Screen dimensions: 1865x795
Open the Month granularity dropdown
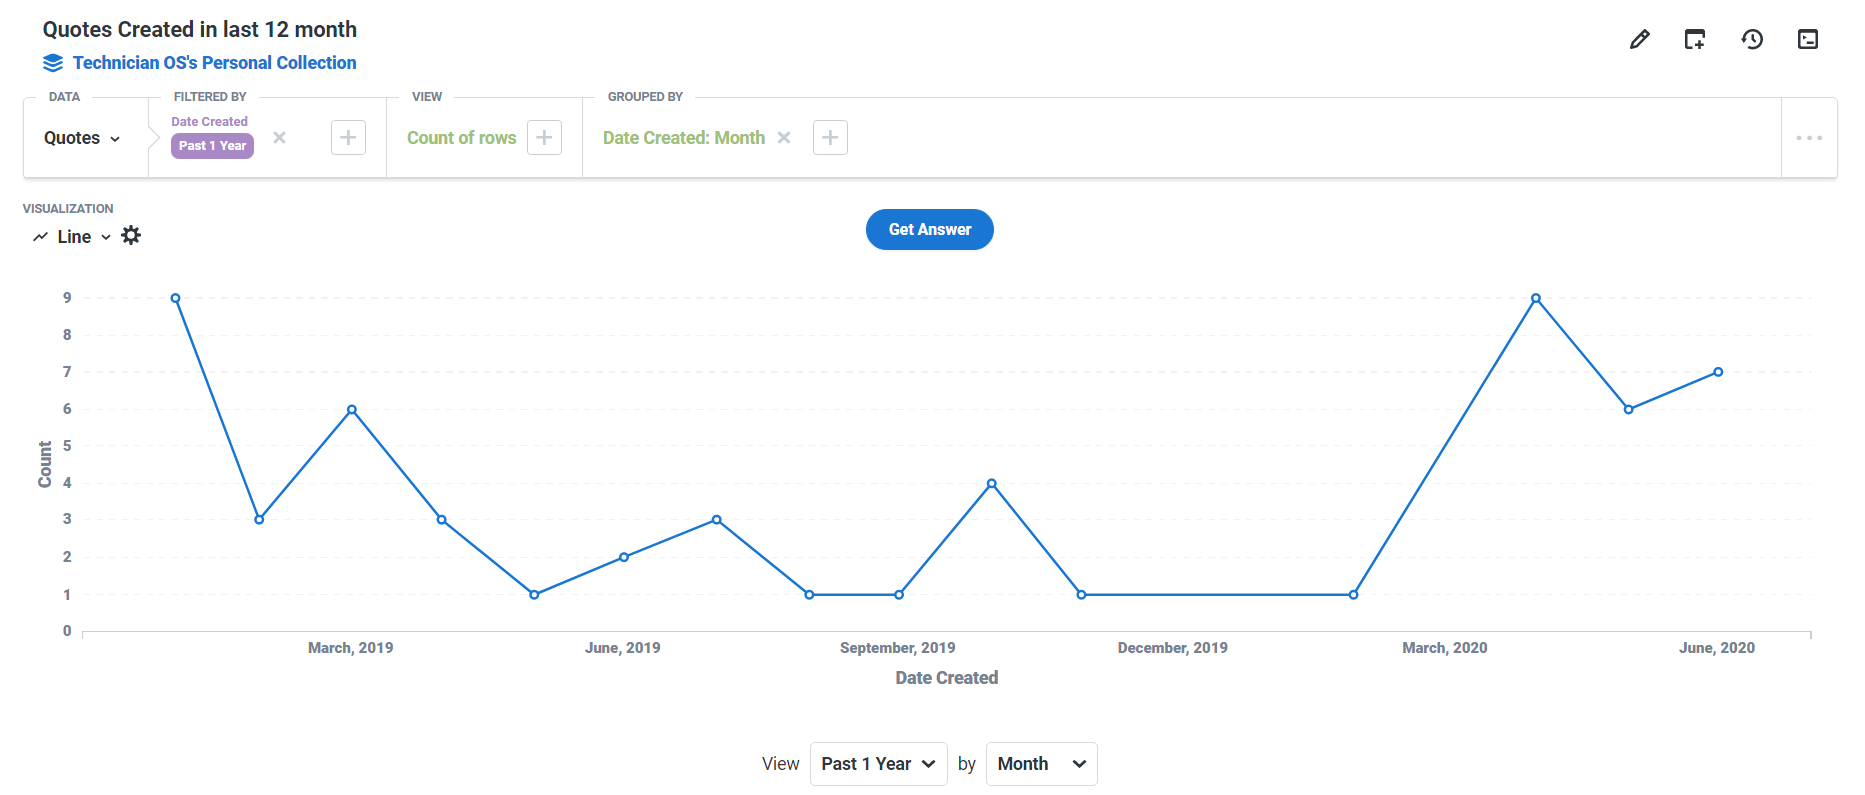(x=1041, y=764)
